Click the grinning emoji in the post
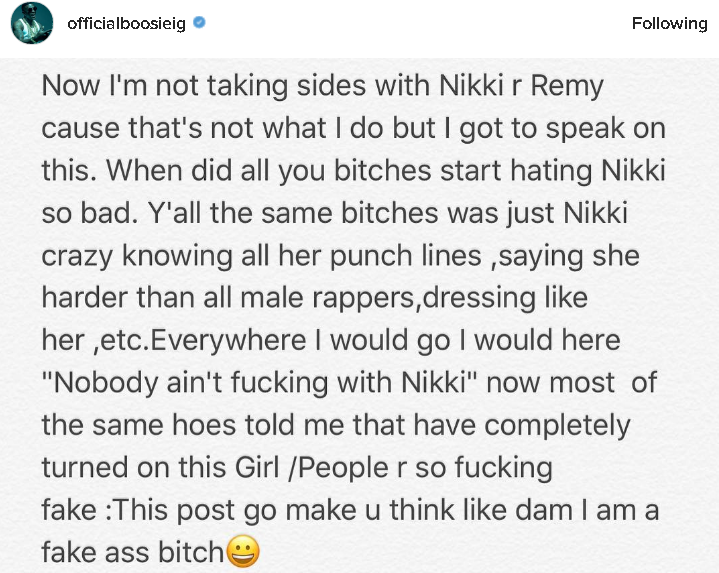Viewport: 719px width, 573px height. coord(245,551)
